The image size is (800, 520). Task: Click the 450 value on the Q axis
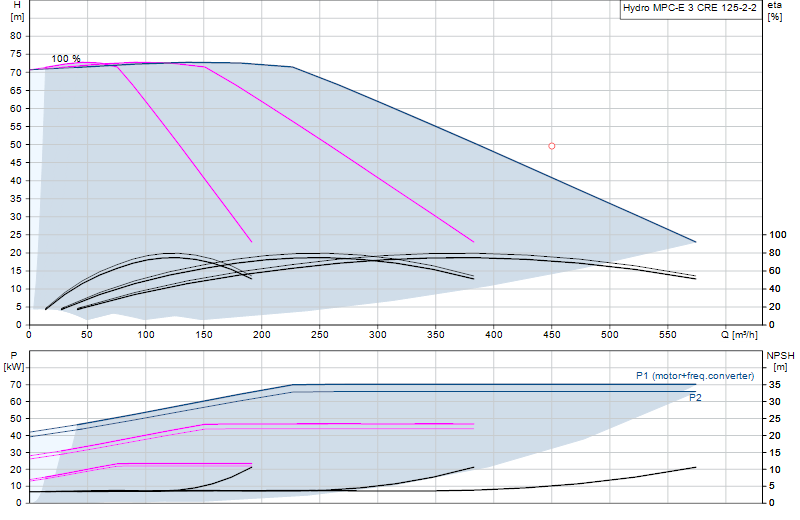pos(552,335)
